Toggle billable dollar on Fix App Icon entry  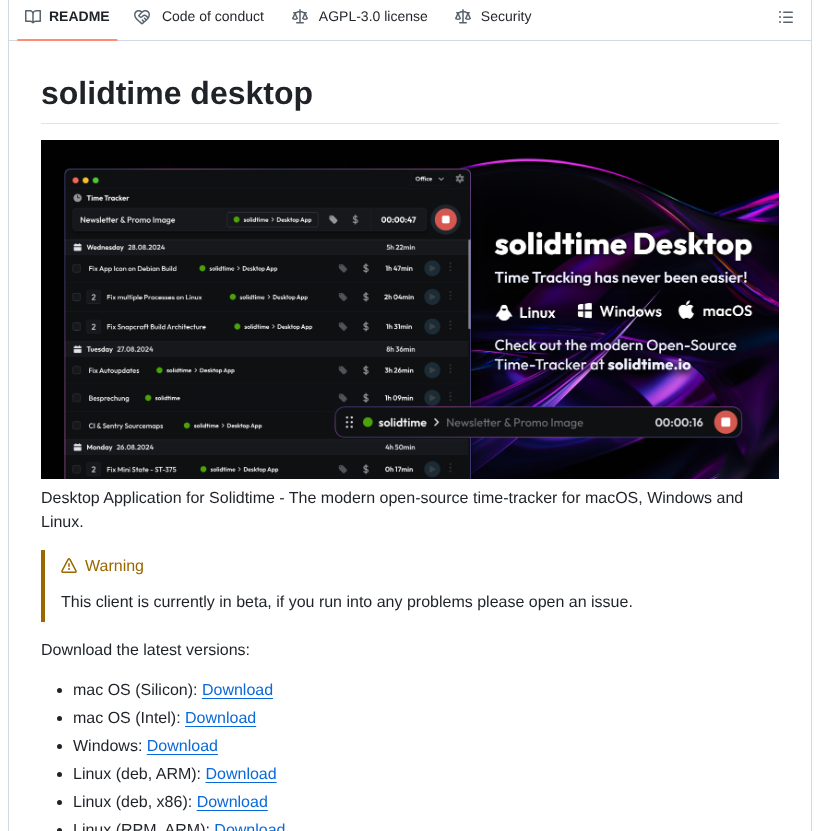click(364, 268)
